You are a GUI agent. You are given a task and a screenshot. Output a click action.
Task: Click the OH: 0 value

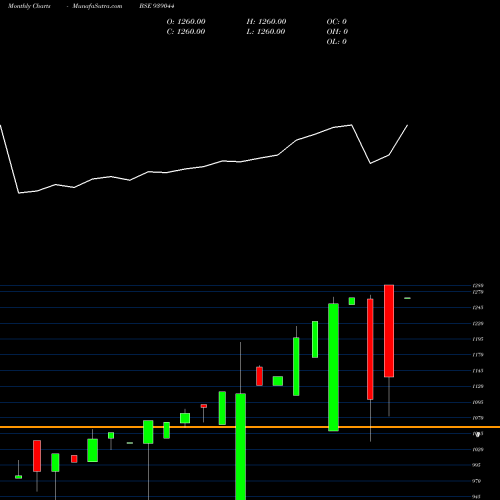pyautogui.click(x=337, y=32)
